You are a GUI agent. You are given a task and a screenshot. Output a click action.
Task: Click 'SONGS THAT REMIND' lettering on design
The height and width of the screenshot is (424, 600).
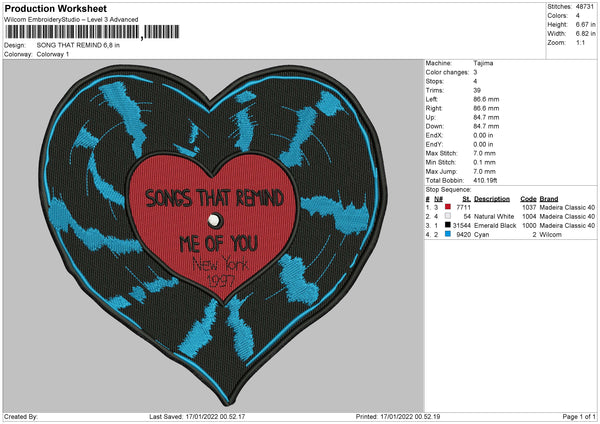[214, 198]
